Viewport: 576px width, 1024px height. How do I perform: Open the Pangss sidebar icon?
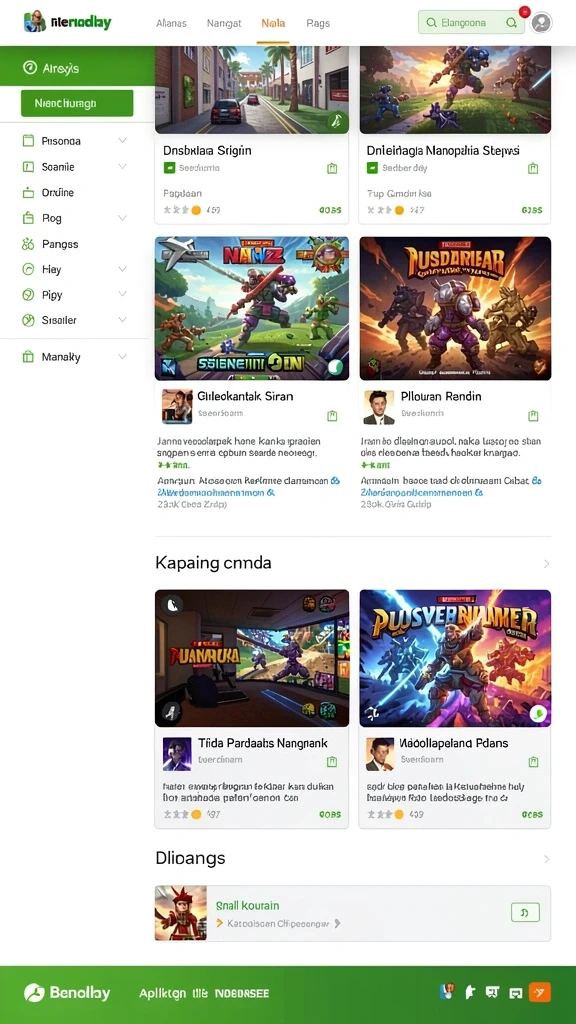28,244
